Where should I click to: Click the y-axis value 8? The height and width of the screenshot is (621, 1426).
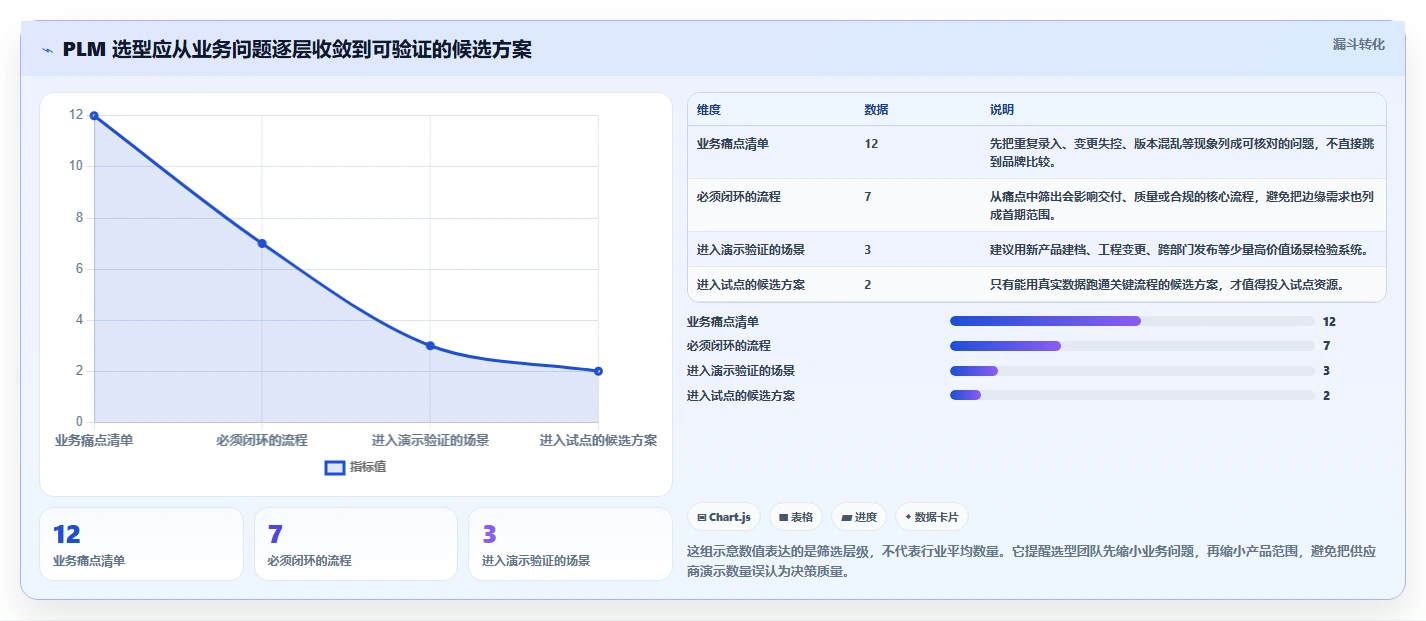[79, 218]
